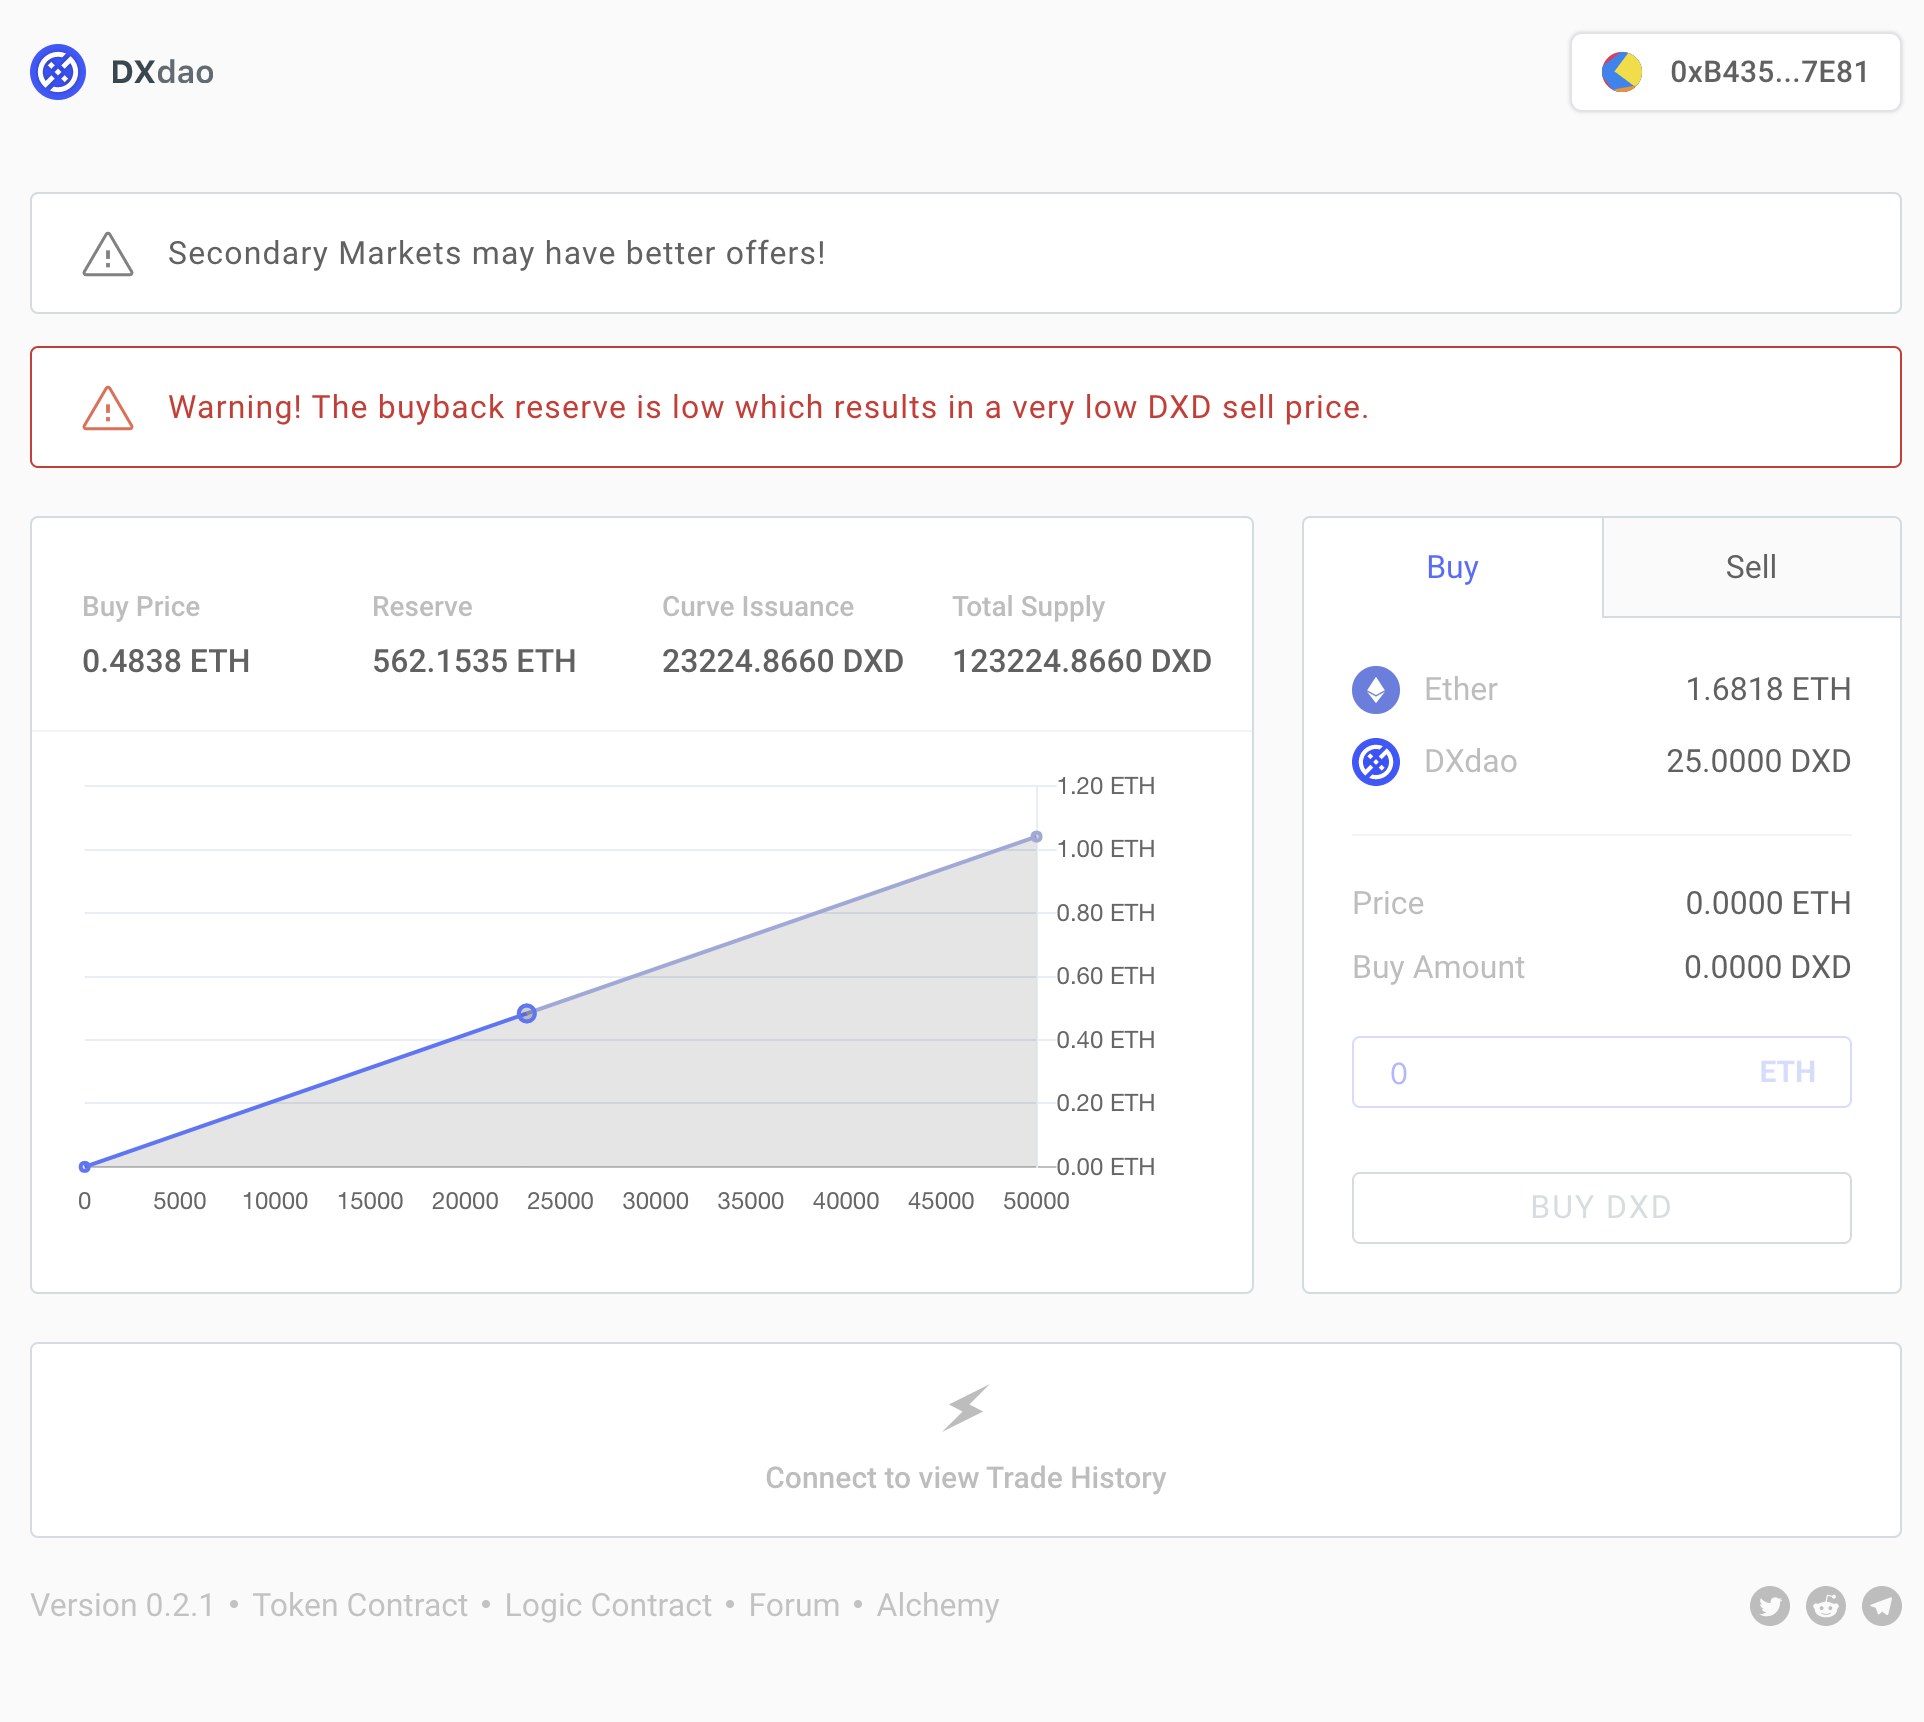Open wallet address 0xB435...7E81 button
This screenshot has height=1722, width=1924.
(1735, 72)
